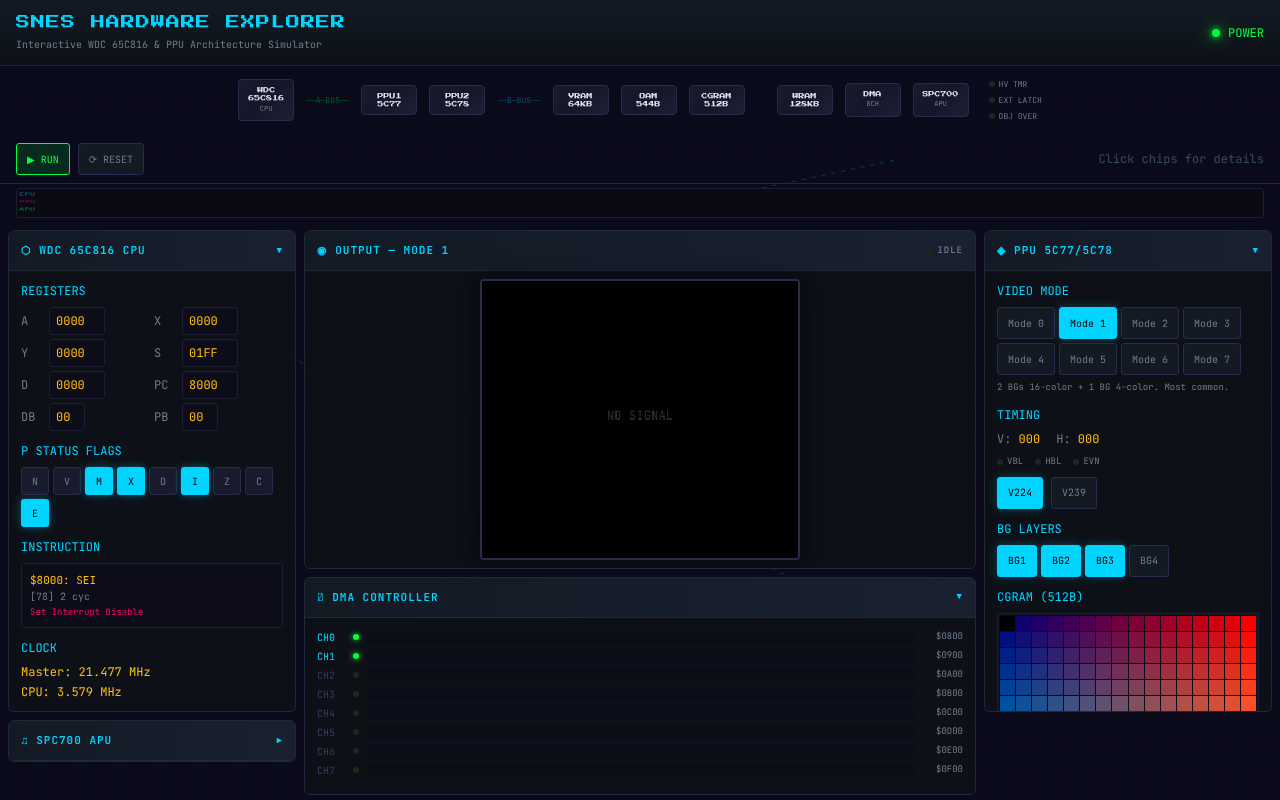
Task: Select the WDC 65C816 CPU chip
Action: (x=265, y=99)
